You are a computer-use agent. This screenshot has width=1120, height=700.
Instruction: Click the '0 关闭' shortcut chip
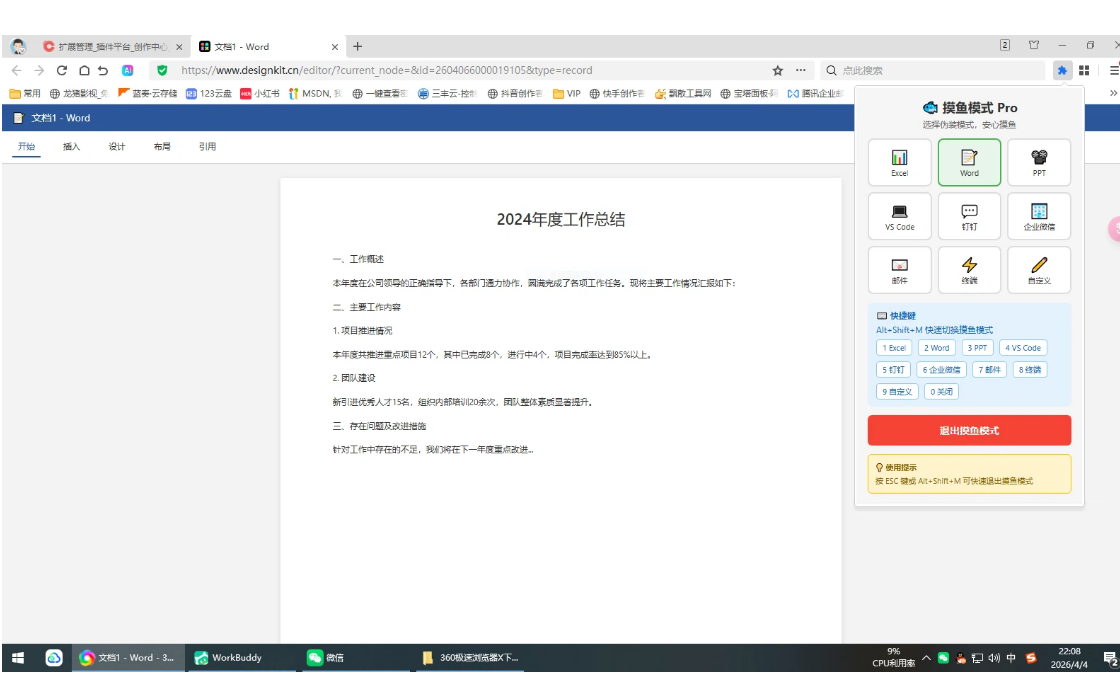941,392
